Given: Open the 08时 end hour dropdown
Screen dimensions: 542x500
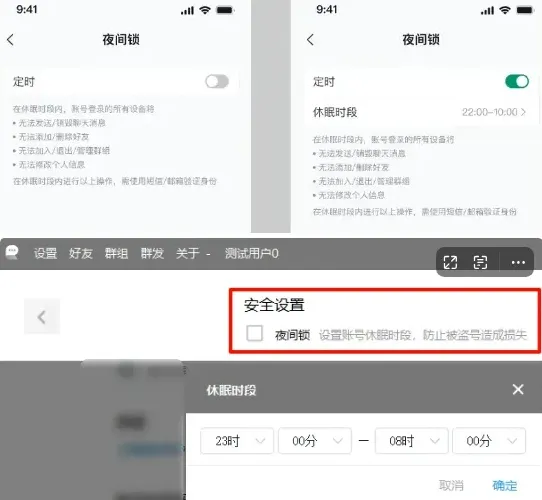Looking at the screenshot, I should coord(411,441).
